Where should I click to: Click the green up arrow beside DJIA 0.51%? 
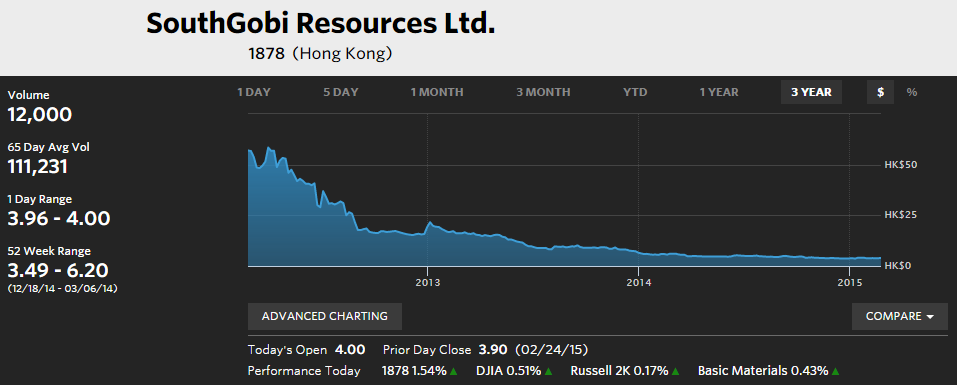tap(549, 371)
